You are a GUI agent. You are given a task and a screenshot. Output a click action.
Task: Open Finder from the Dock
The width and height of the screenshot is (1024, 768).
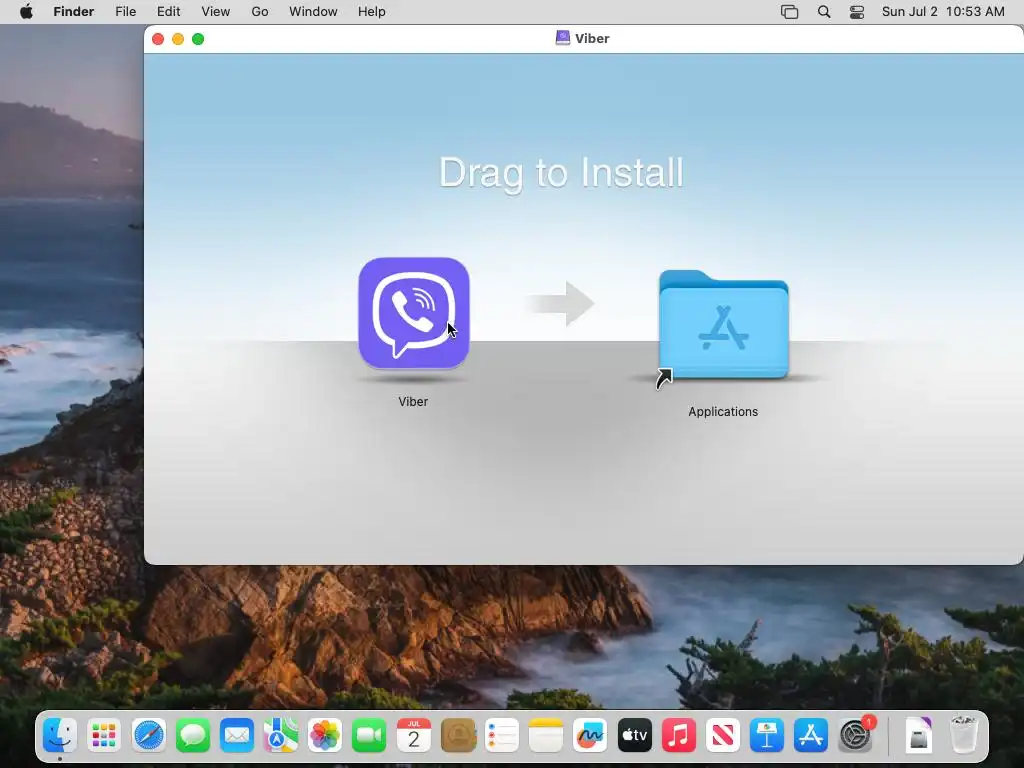59,736
